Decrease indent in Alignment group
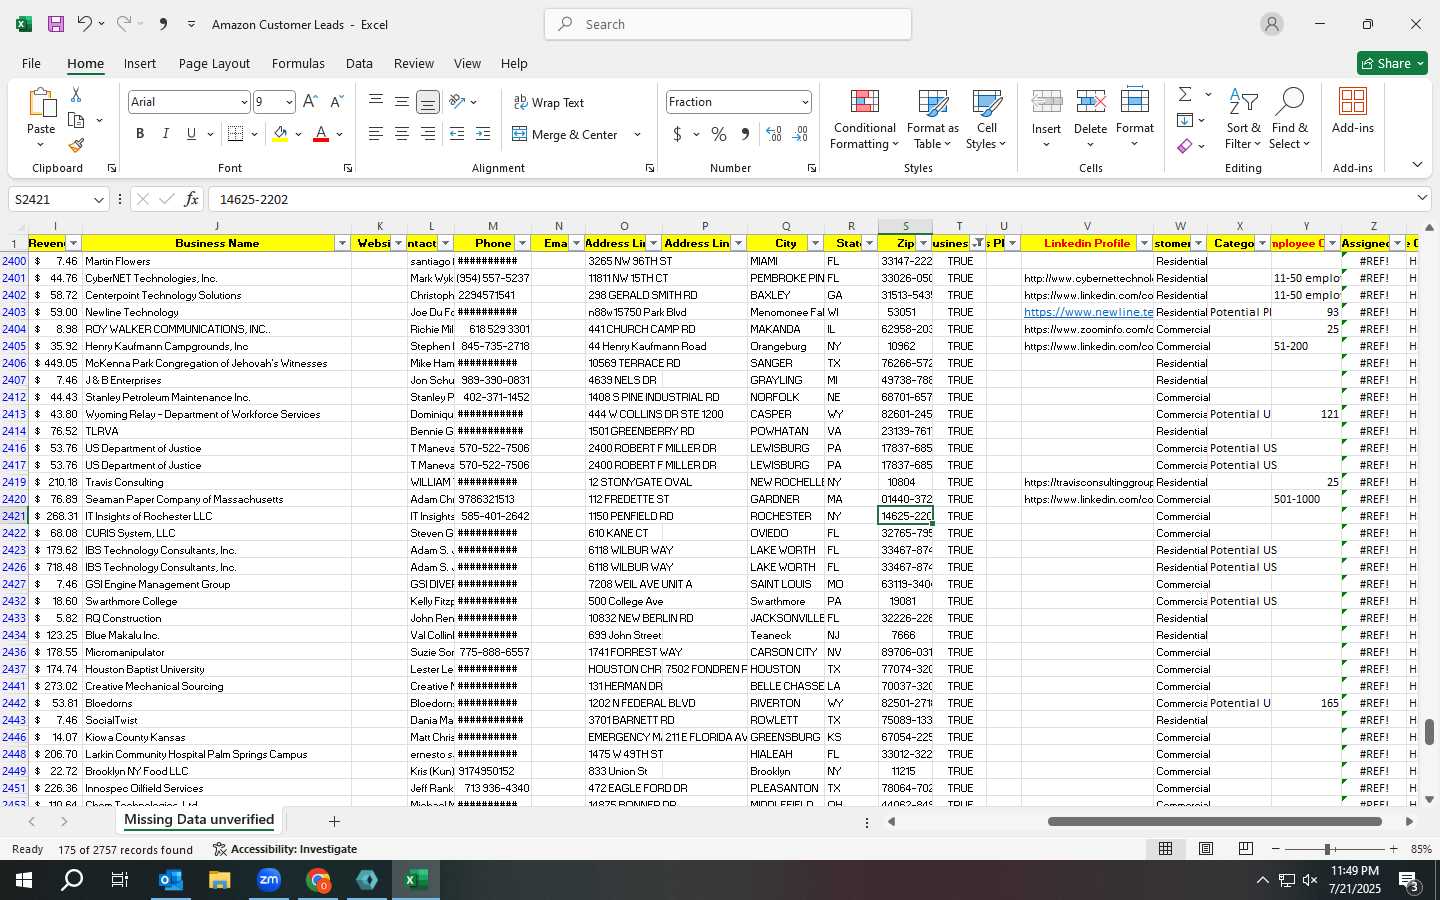The height and width of the screenshot is (900, 1440). click(457, 134)
